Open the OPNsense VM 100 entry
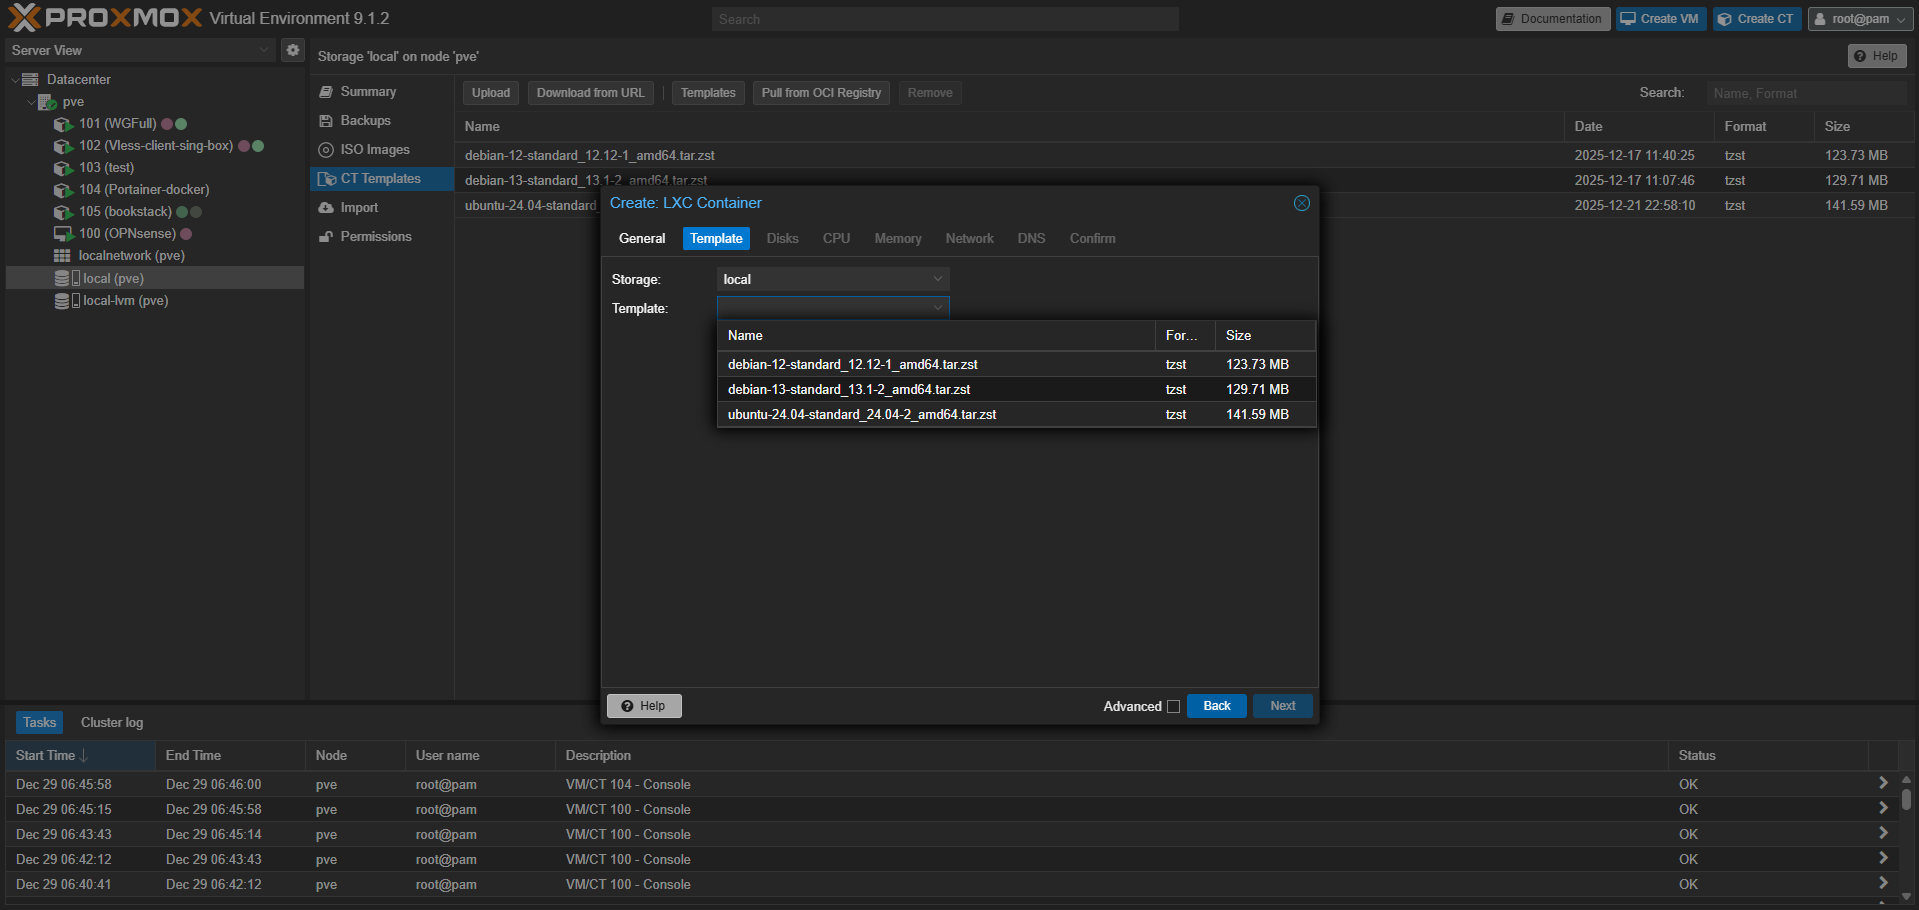Screen dimensions: 1919x910 click(127, 234)
